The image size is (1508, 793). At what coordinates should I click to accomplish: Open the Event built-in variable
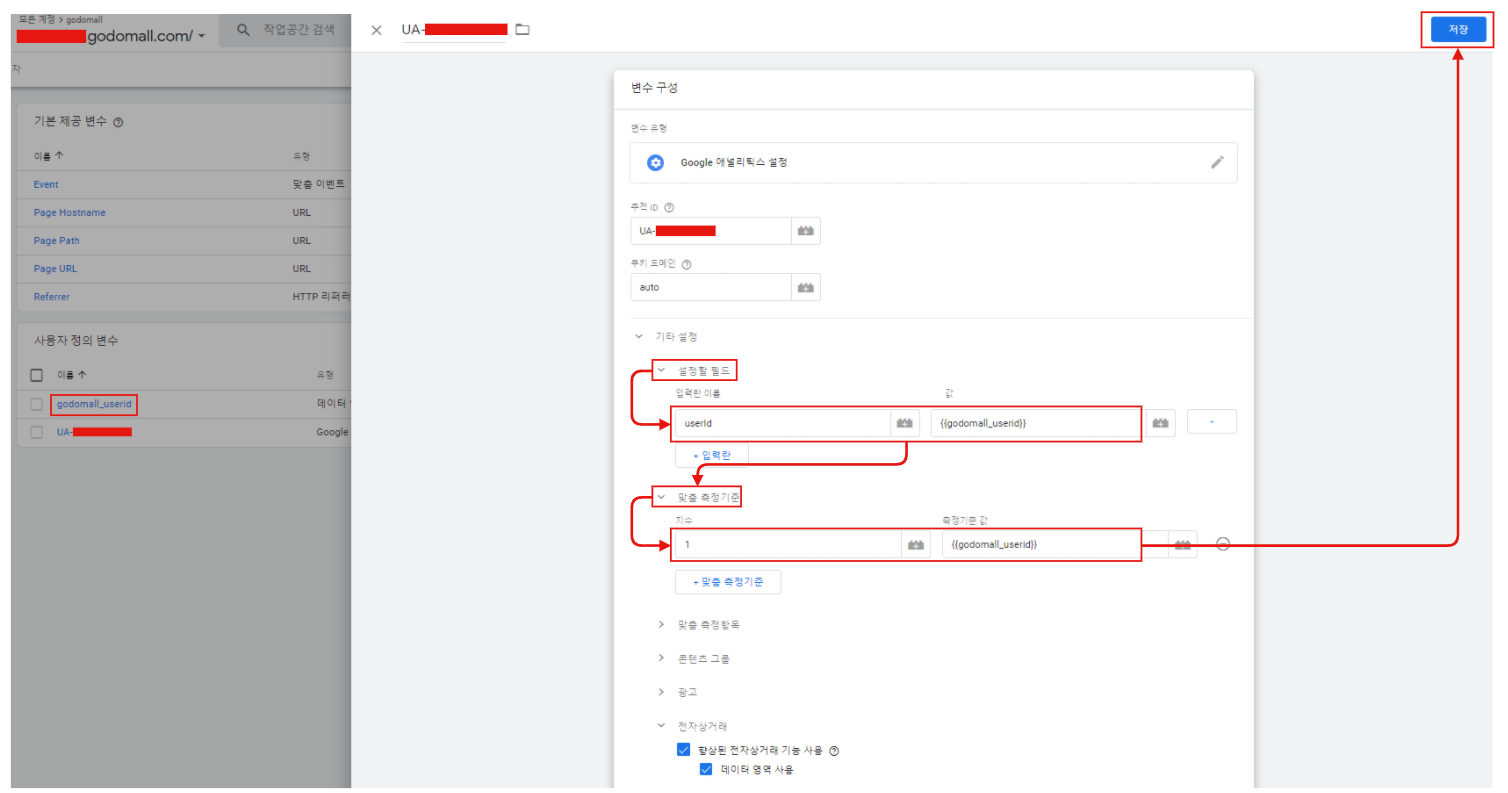(x=46, y=184)
